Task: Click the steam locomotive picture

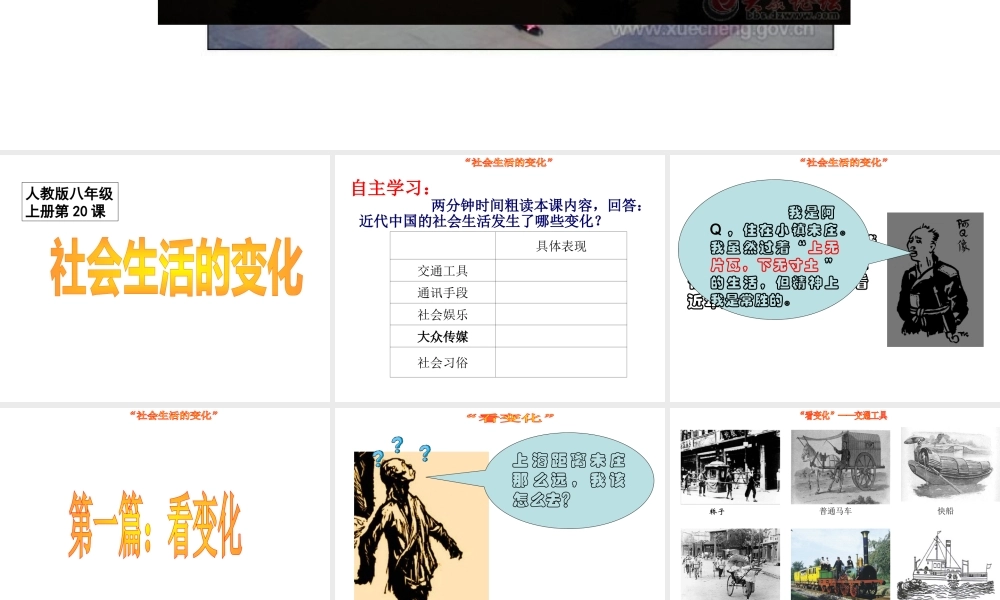Action: (840, 564)
